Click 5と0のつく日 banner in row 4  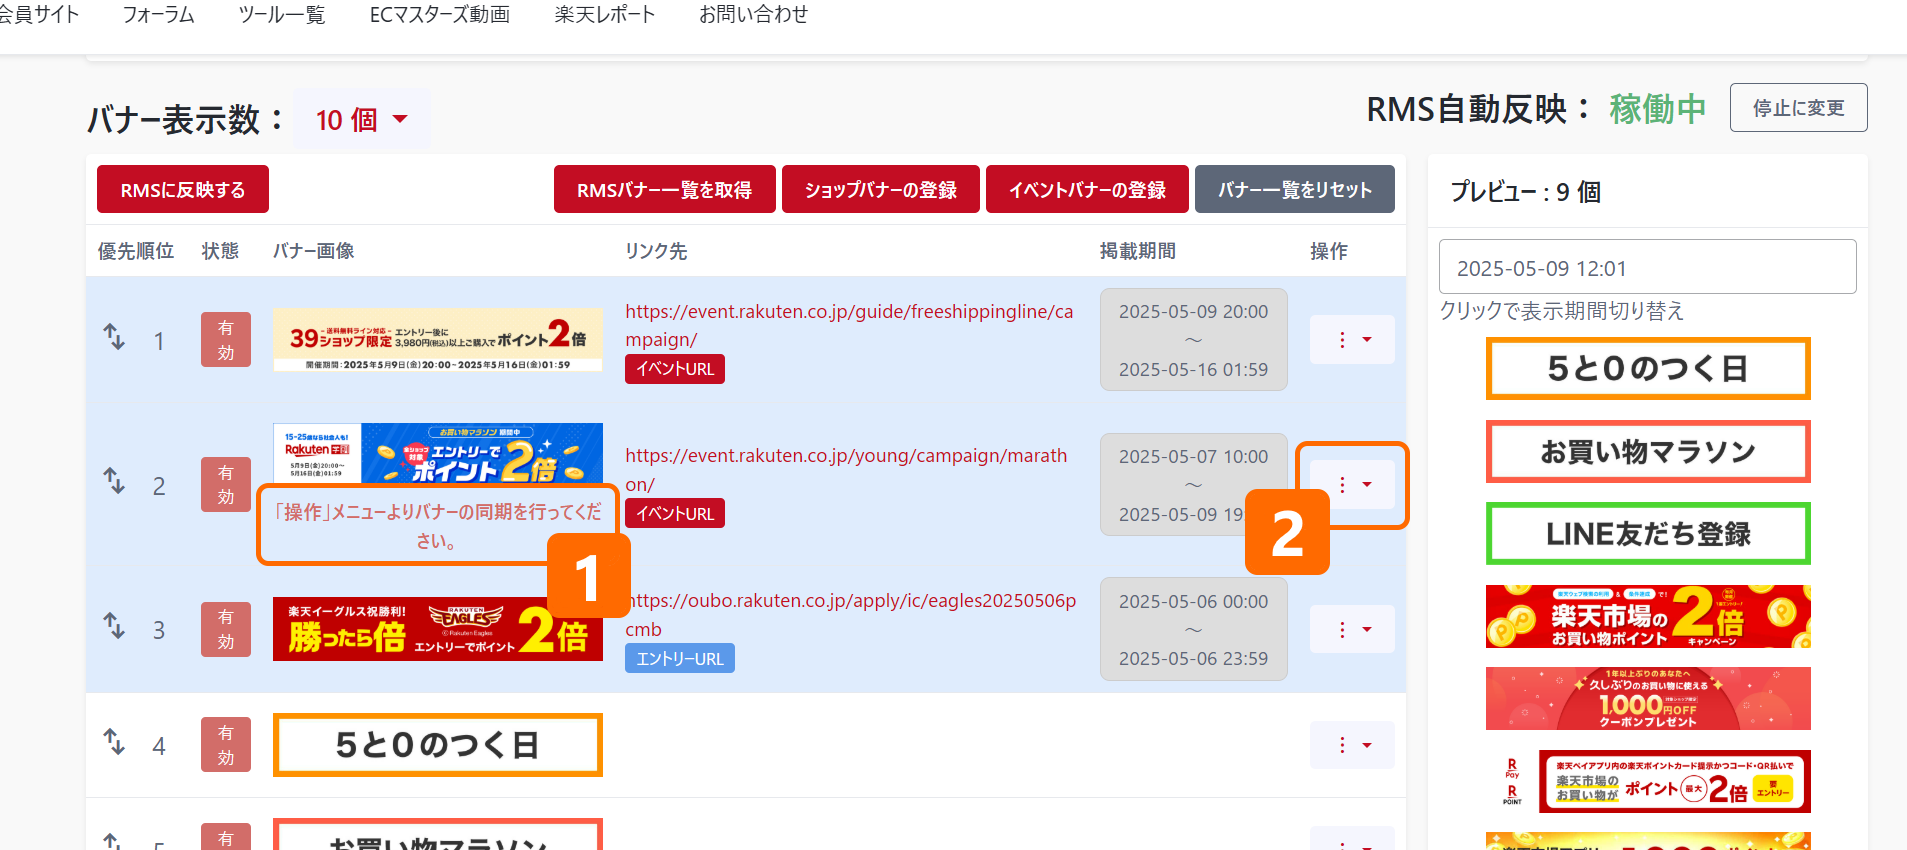[x=438, y=745]
